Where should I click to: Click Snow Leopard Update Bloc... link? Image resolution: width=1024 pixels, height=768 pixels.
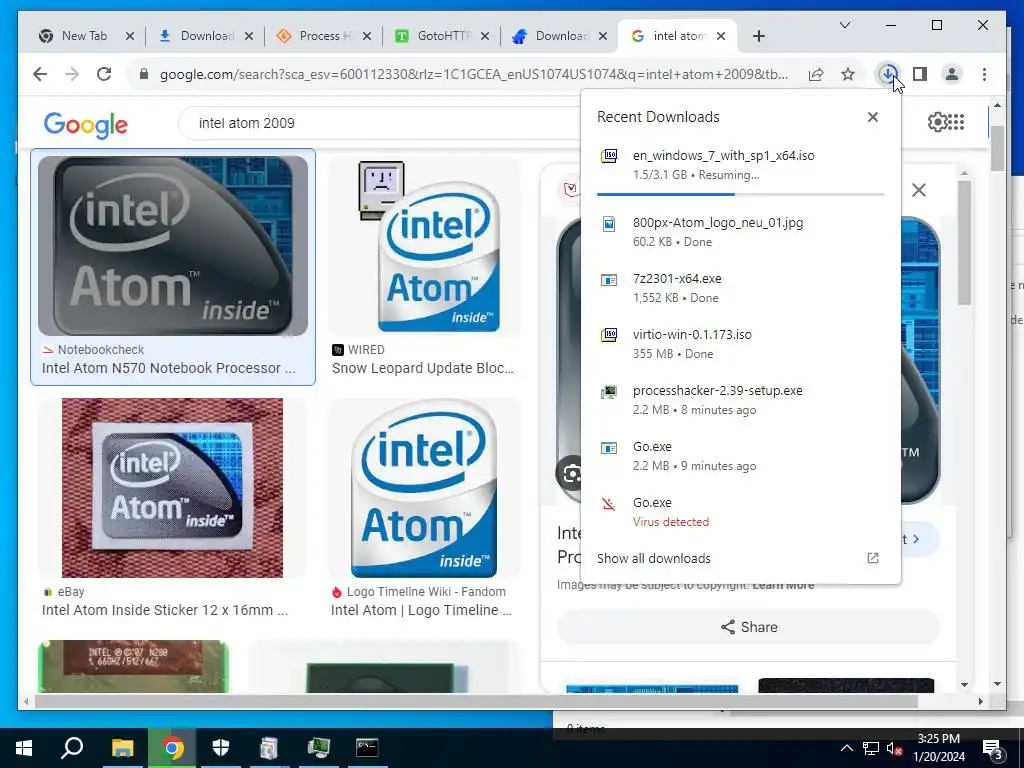click(x=423, y=368)
